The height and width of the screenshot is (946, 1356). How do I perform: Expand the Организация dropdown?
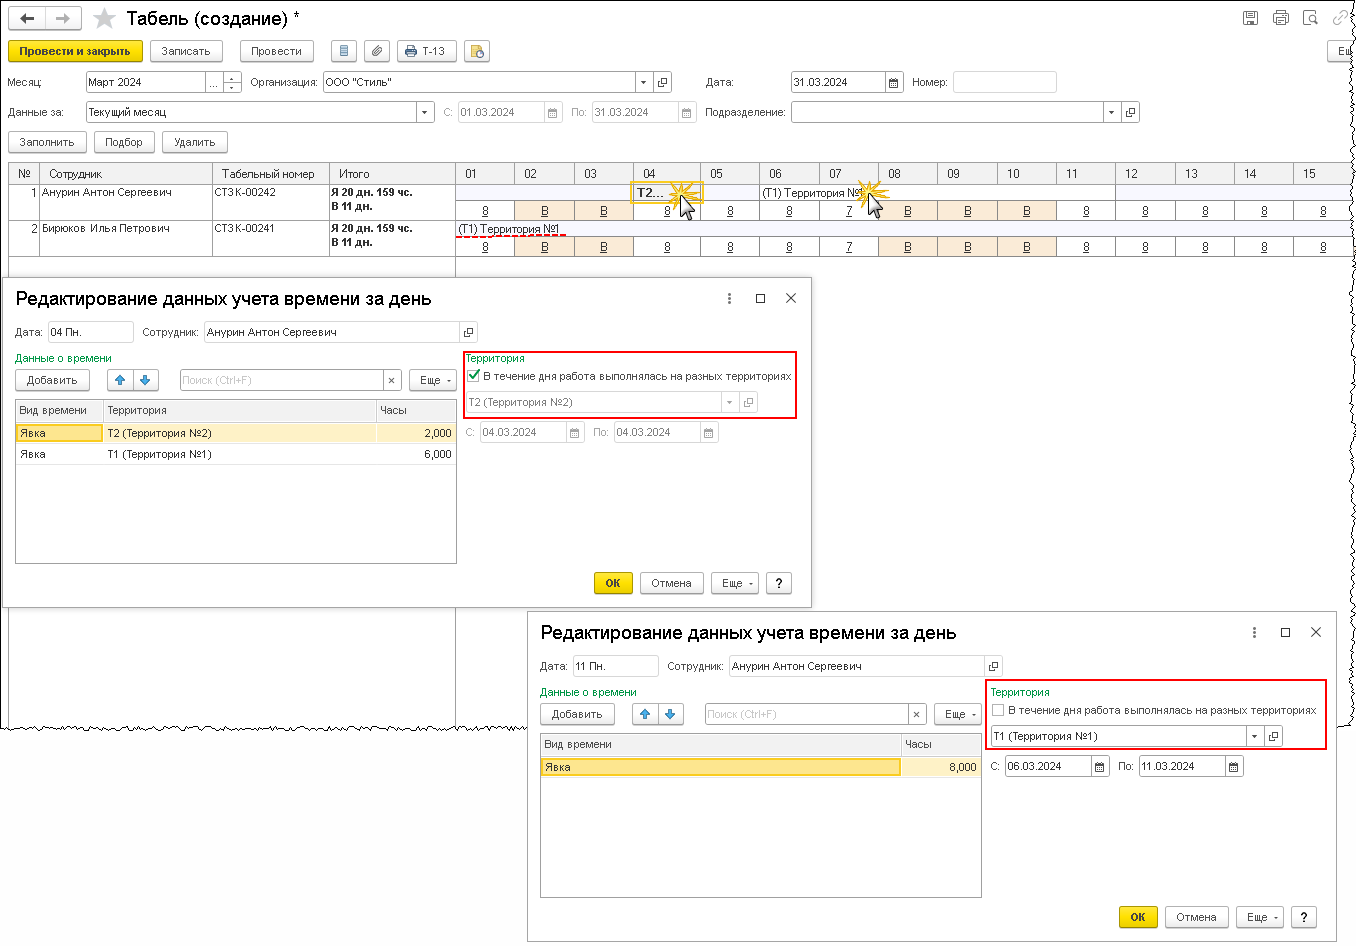644,82
